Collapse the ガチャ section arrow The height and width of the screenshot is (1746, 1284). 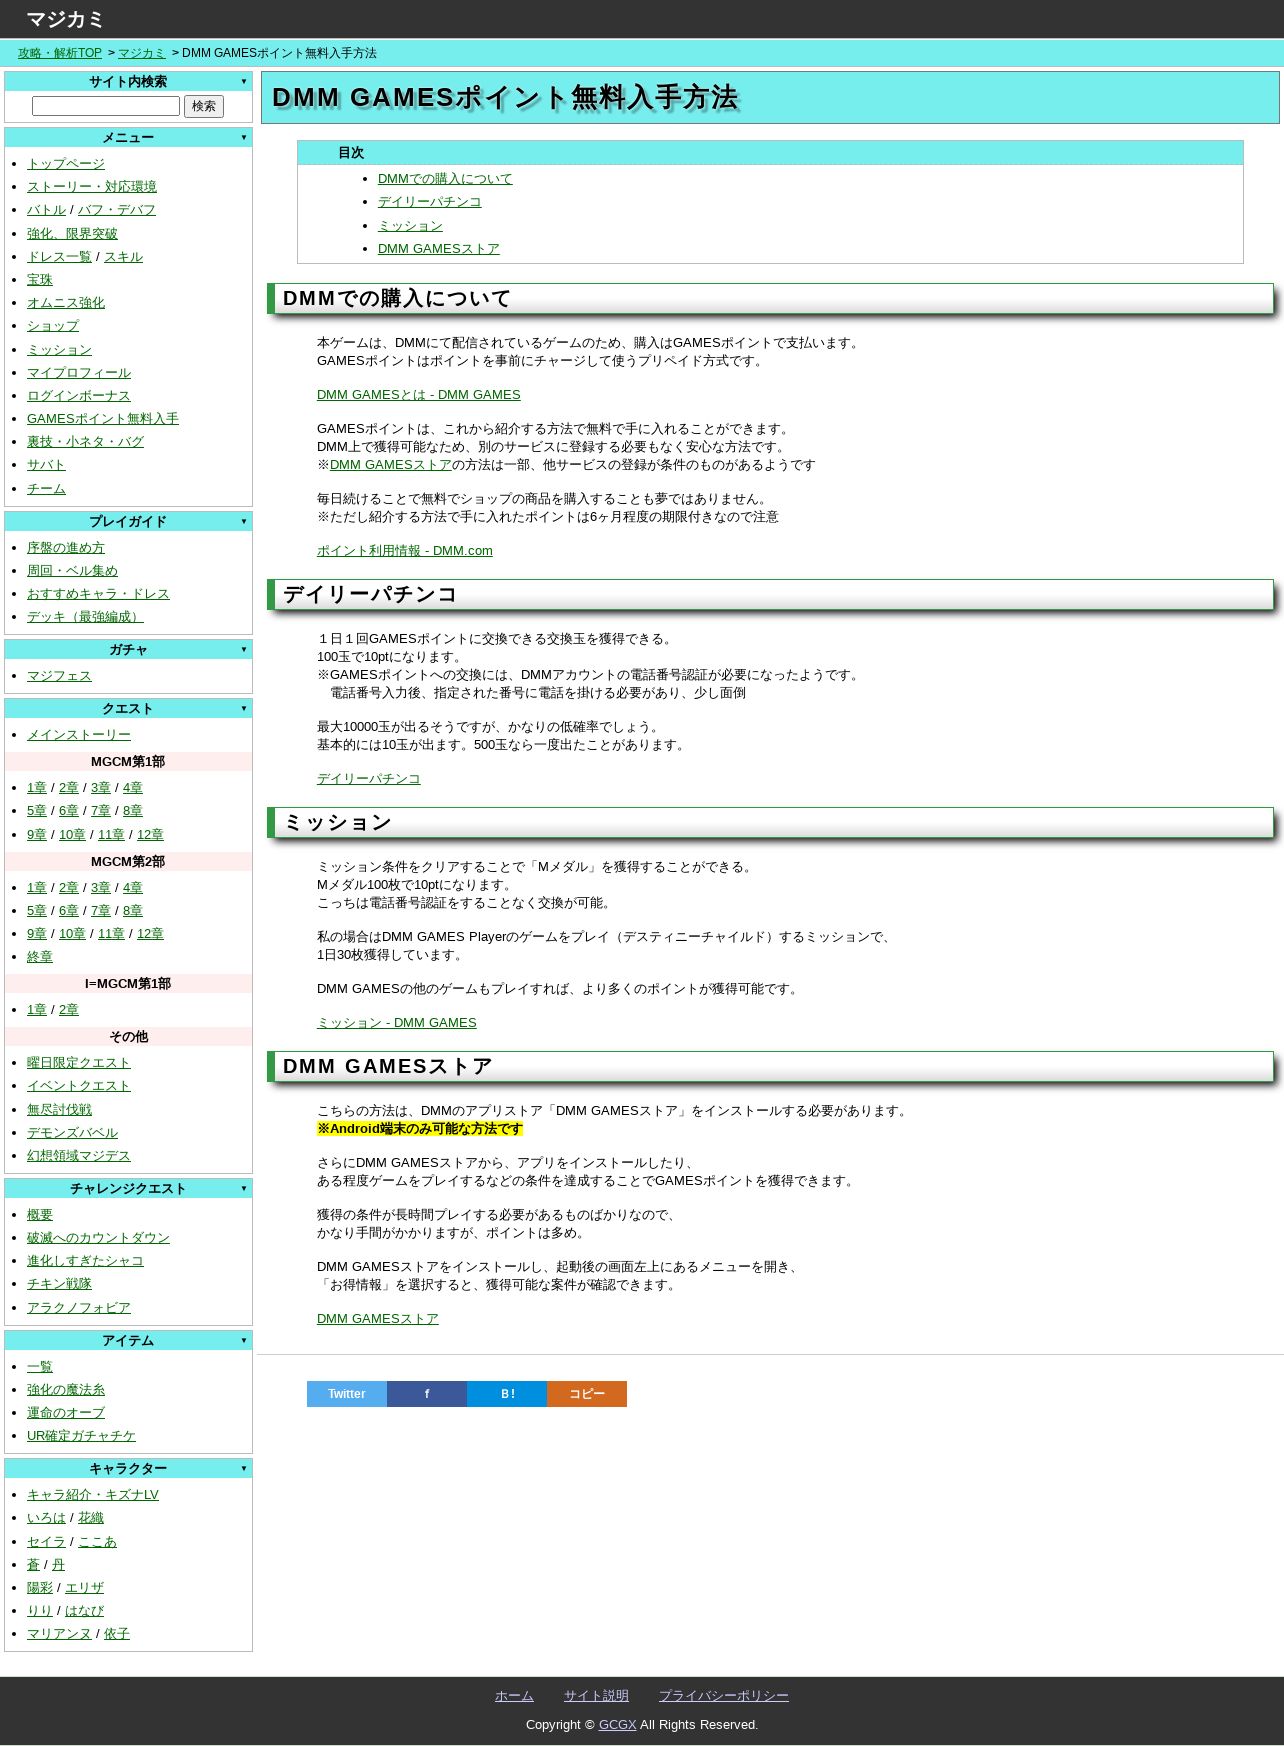pos(243,650)
